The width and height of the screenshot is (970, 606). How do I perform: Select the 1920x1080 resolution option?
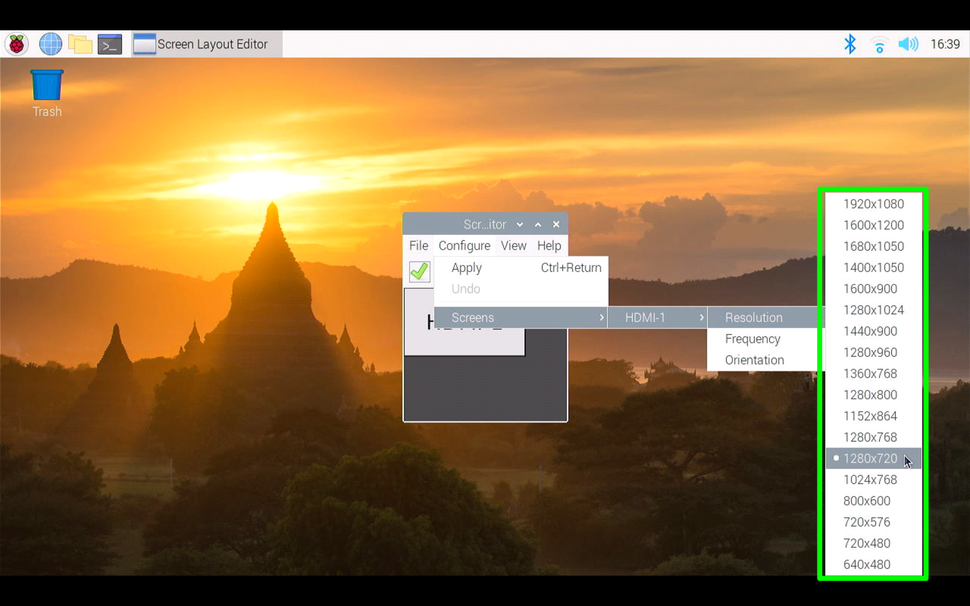[x=872, y=204]
